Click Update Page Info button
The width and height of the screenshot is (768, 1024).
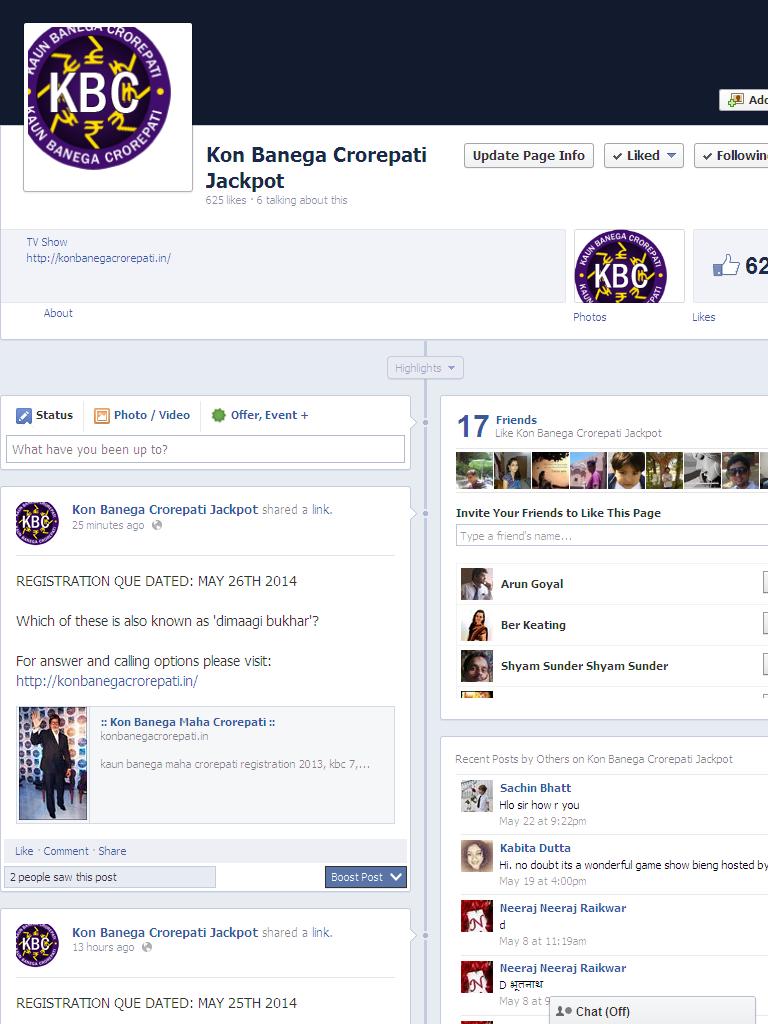tap(528, 156)
